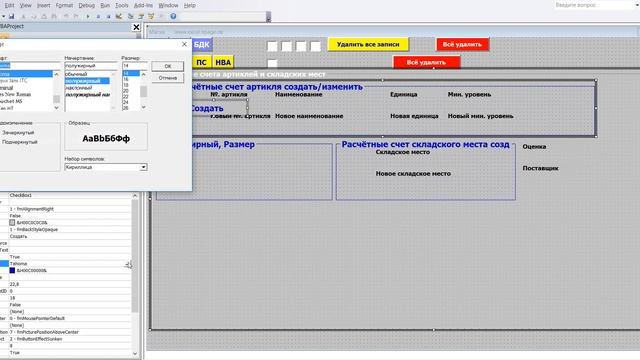Open the Tools menu

pyautogui.click(x=122, y=5)
